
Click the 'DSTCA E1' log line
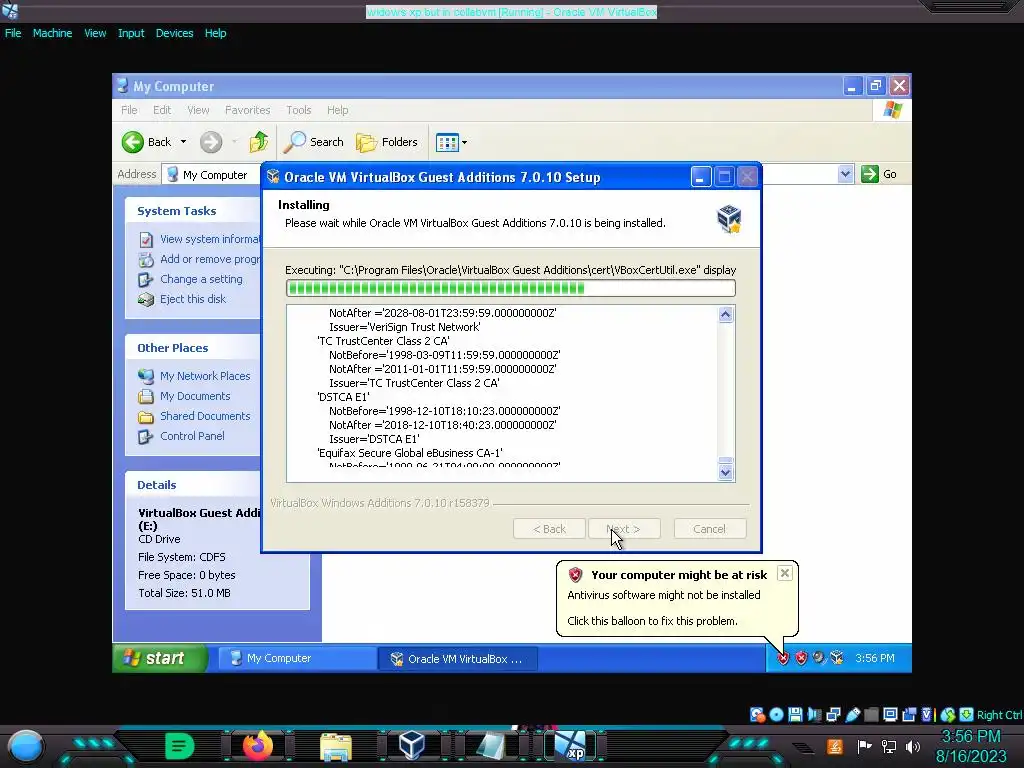point(344,397)
